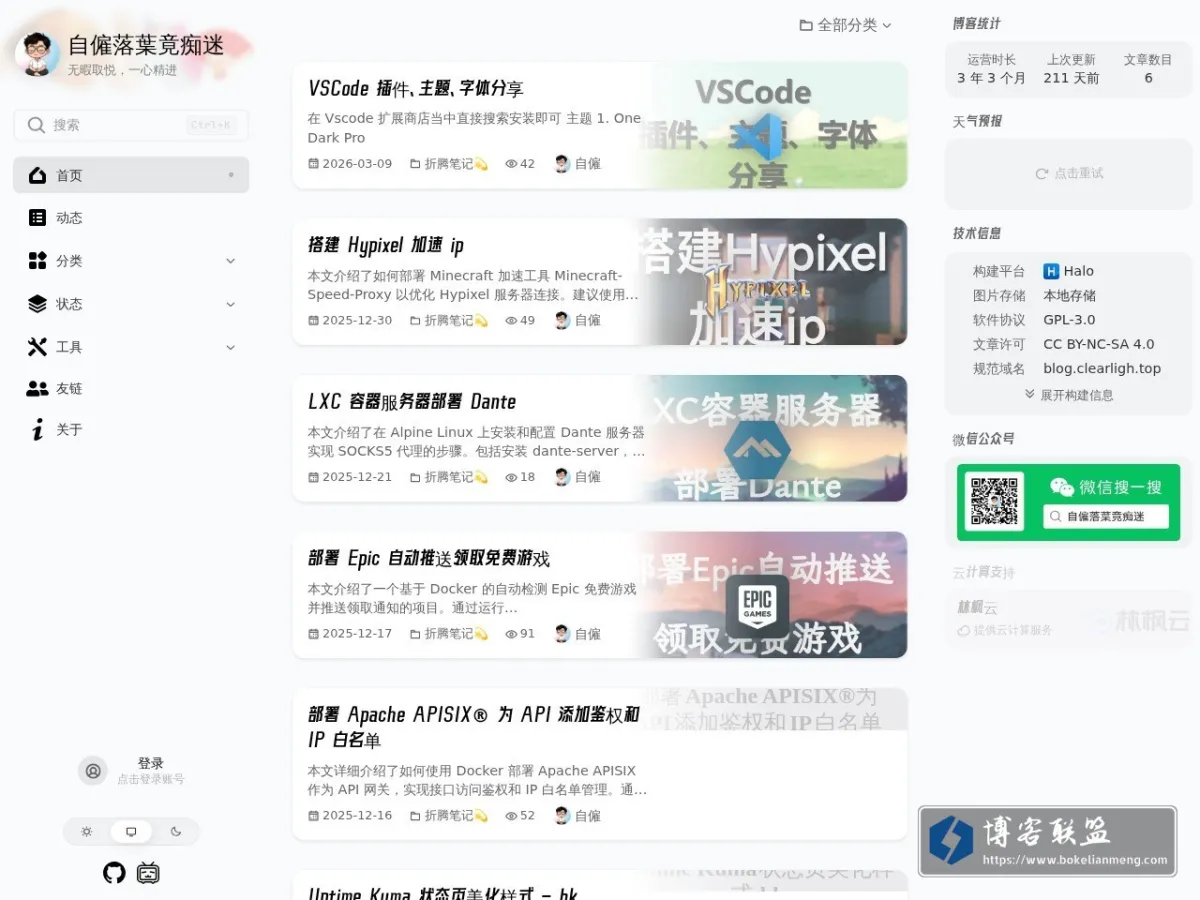Open article 部署 Apache APISIX 为 API 添加鉴权
The height and width of the screenshot is (900, 1200).
(x=474, y=727)
